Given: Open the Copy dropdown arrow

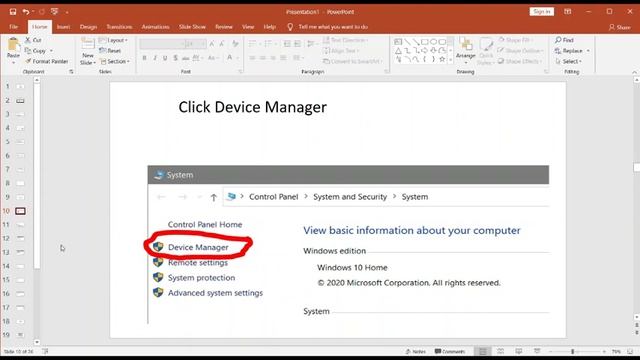Looking at the screenshot, I should [x=51, y=51].
